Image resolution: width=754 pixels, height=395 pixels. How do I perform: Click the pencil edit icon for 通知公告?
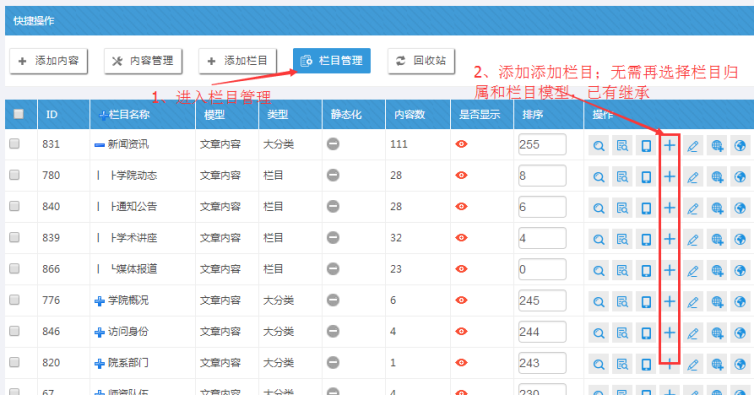tap(693, 208)
